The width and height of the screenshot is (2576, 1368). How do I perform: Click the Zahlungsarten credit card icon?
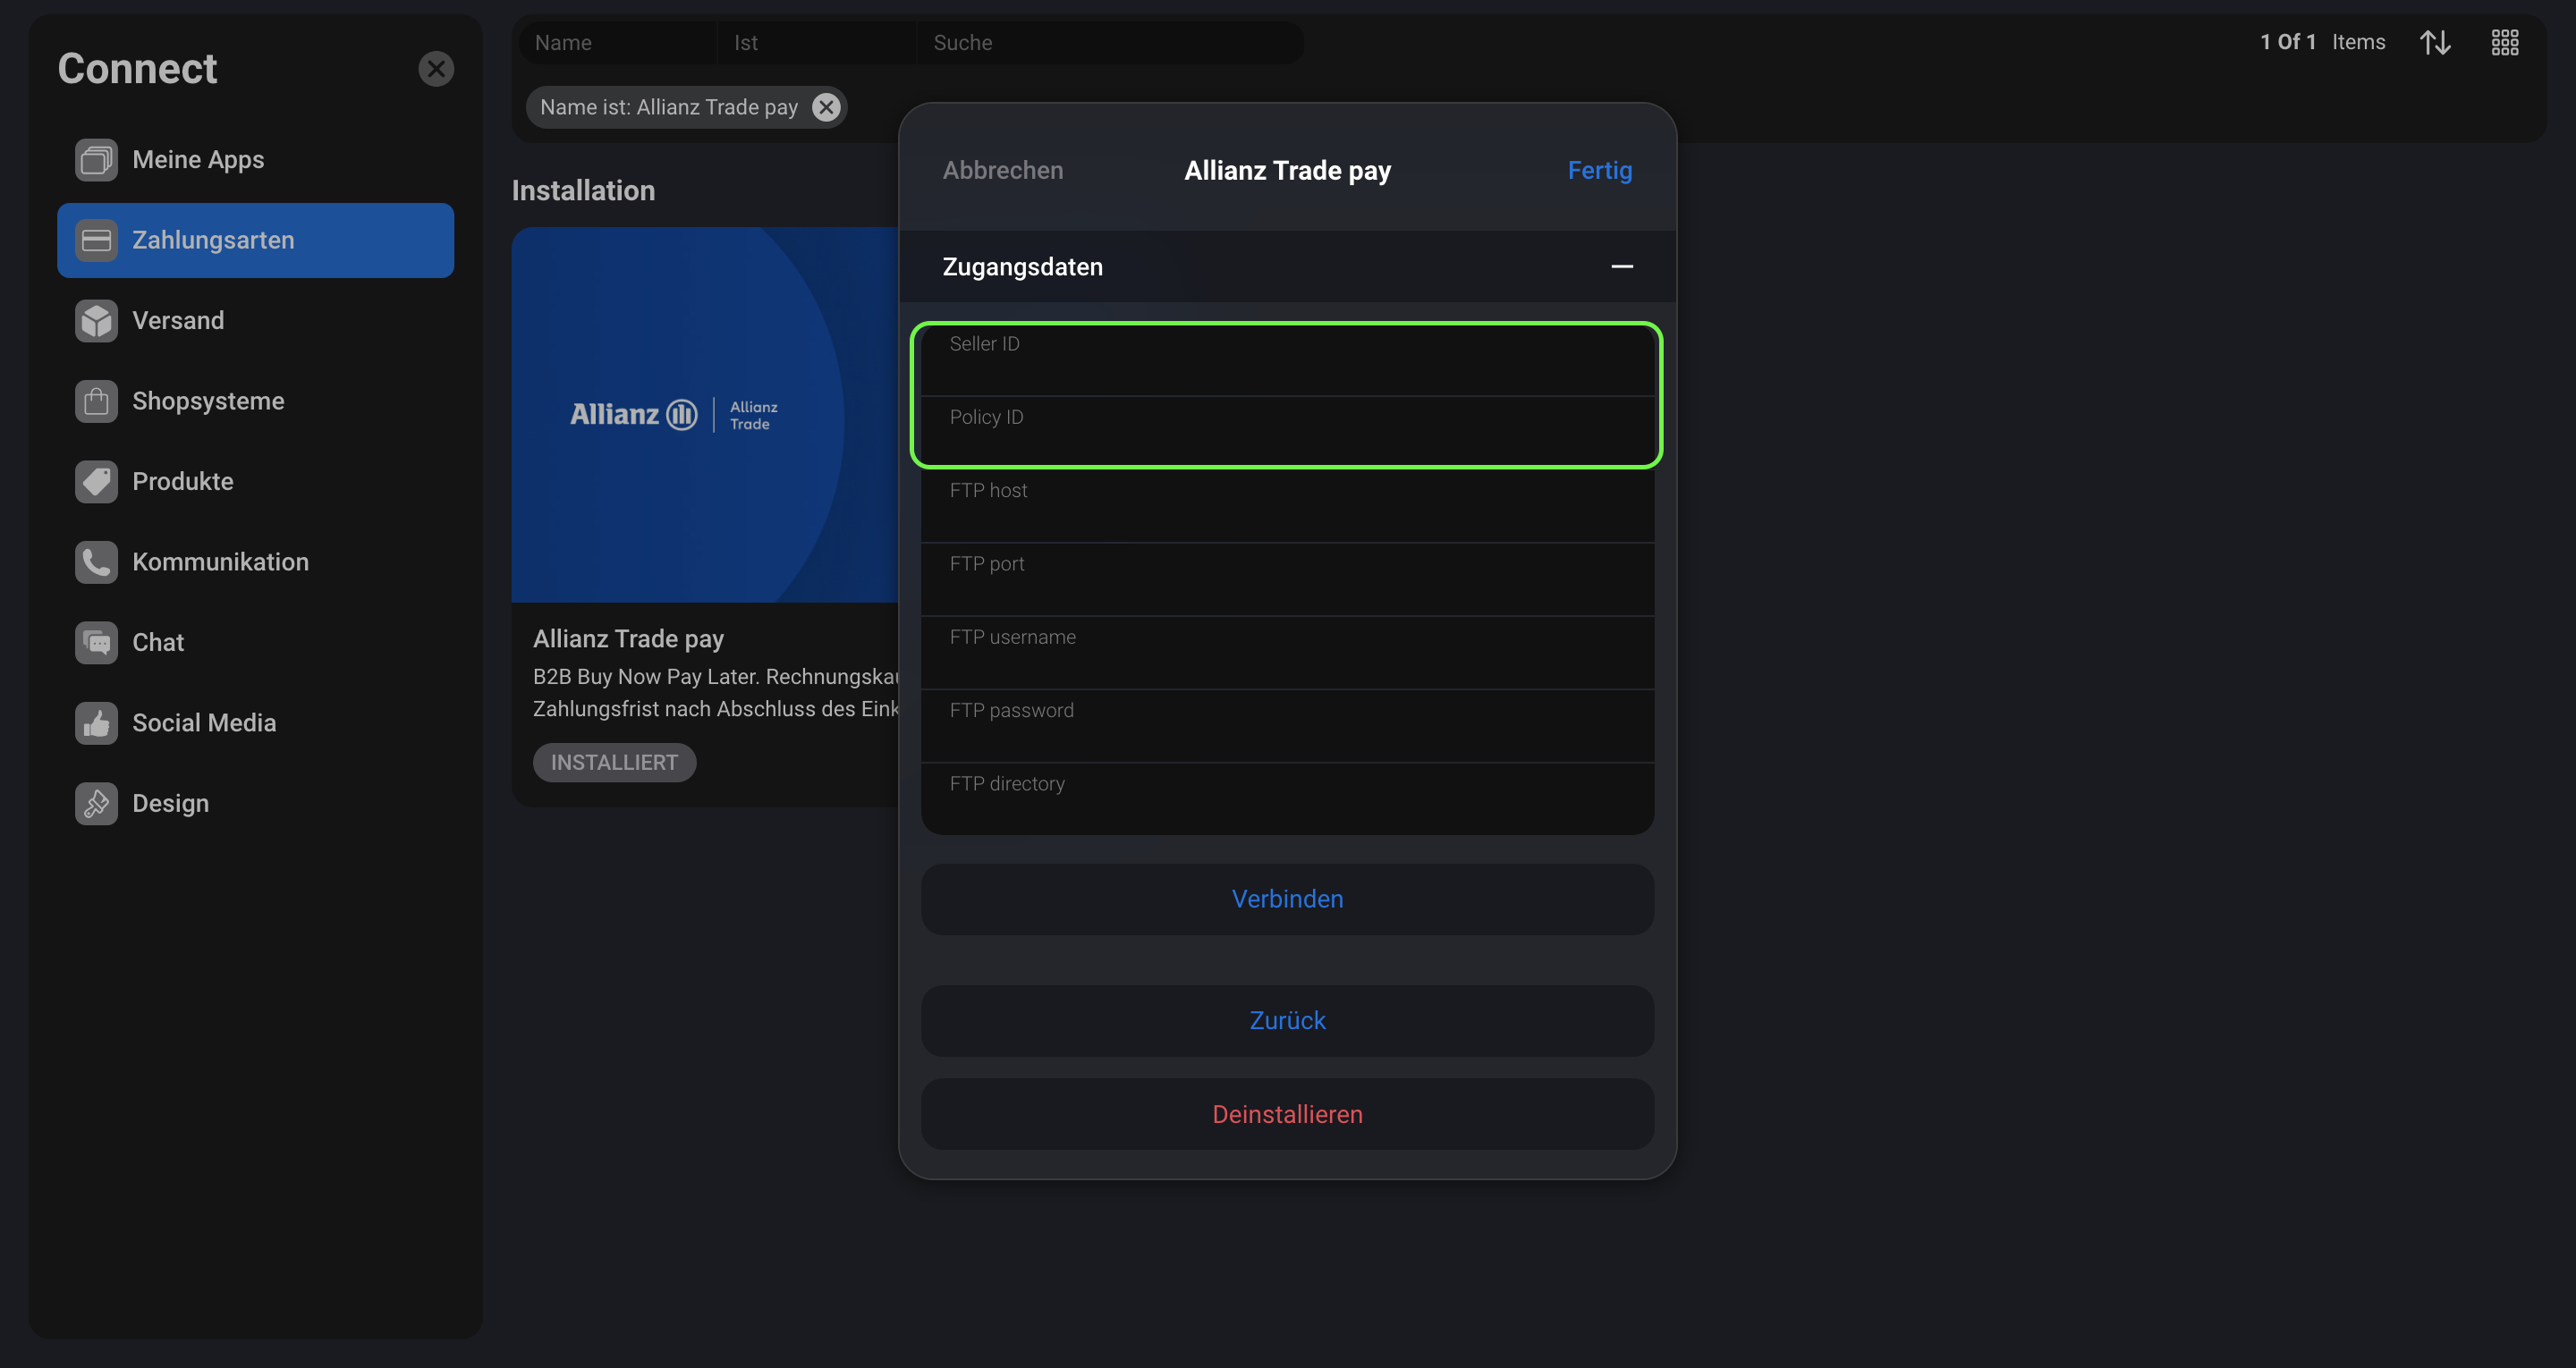click(96, 241)
